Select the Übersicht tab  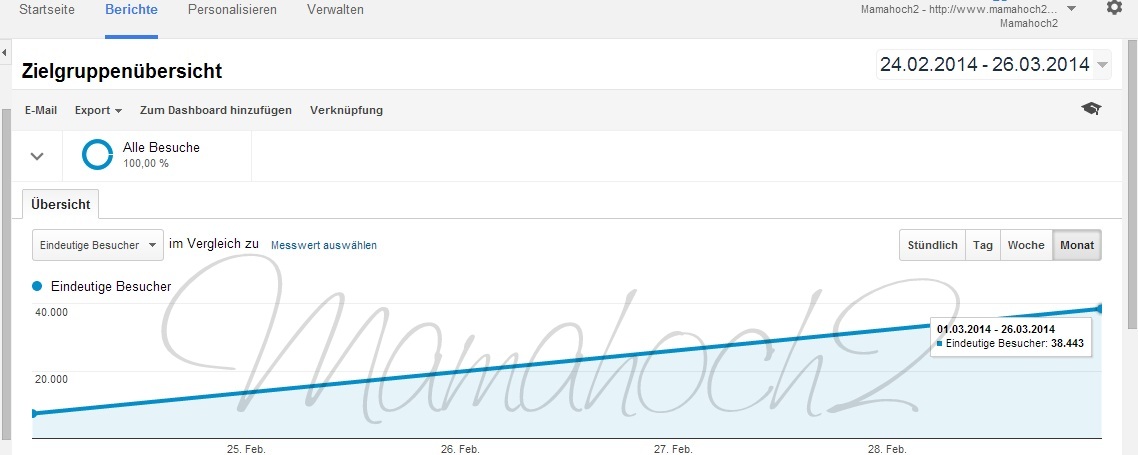coord(60,204)
